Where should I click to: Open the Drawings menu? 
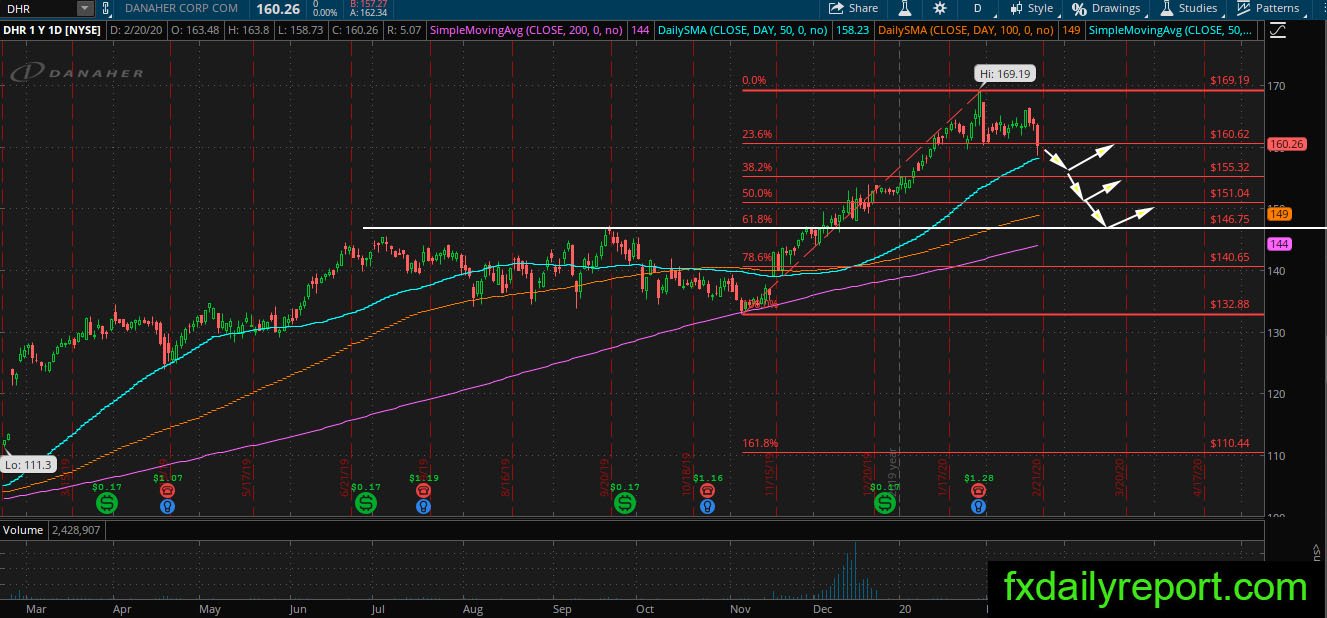point(1105,8)
